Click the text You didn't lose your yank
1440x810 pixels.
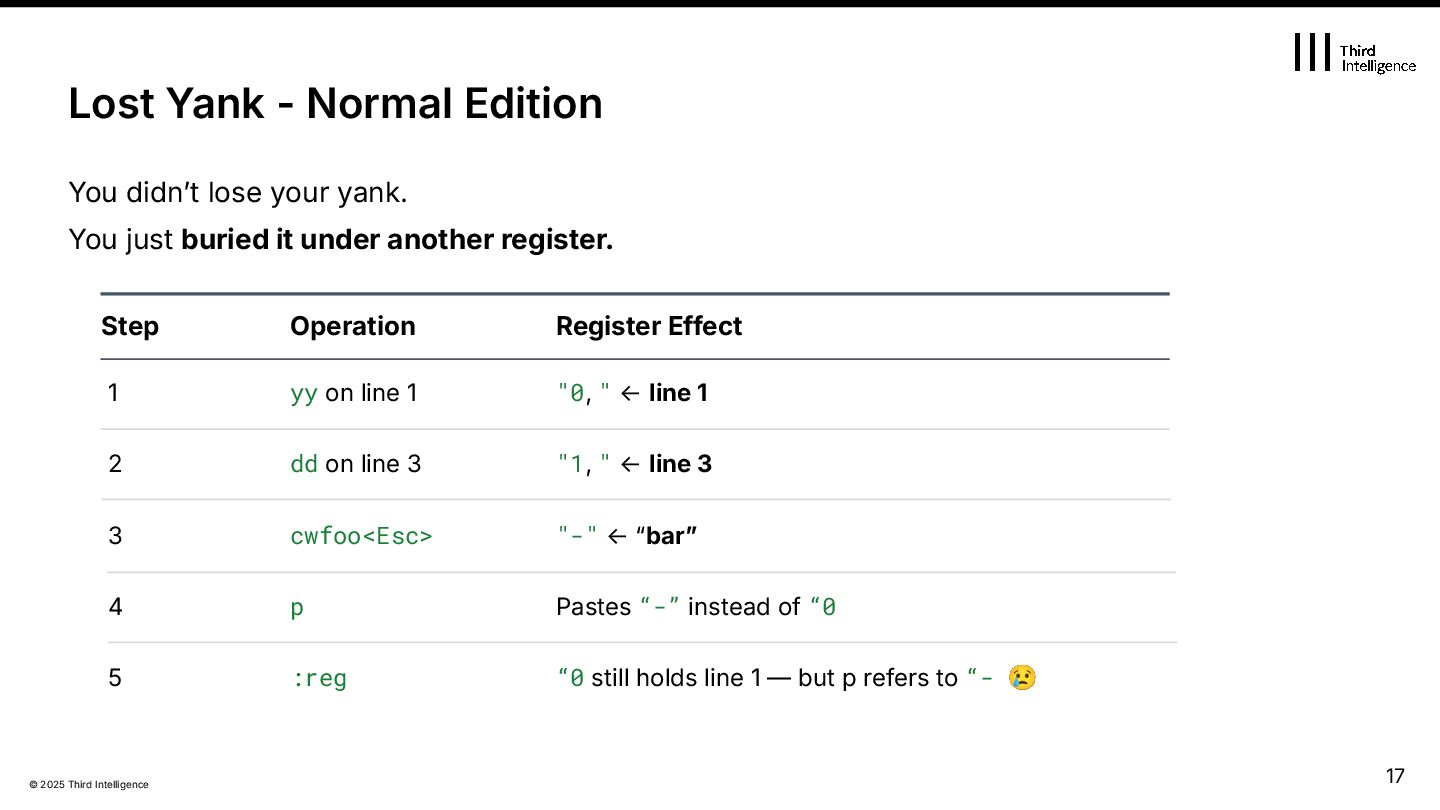(x=238, y=192)
